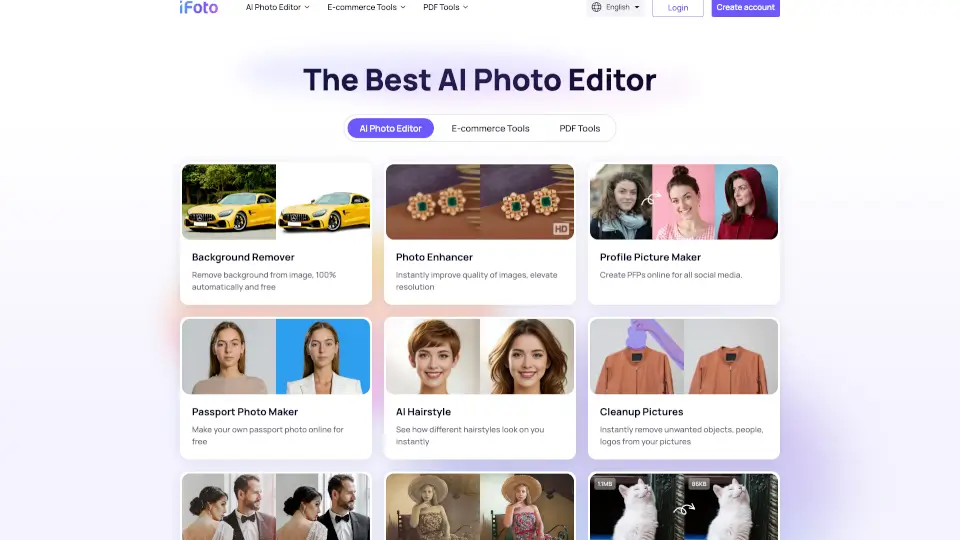
Task: Open the English language selector
Action: click(x=616, y=7)
